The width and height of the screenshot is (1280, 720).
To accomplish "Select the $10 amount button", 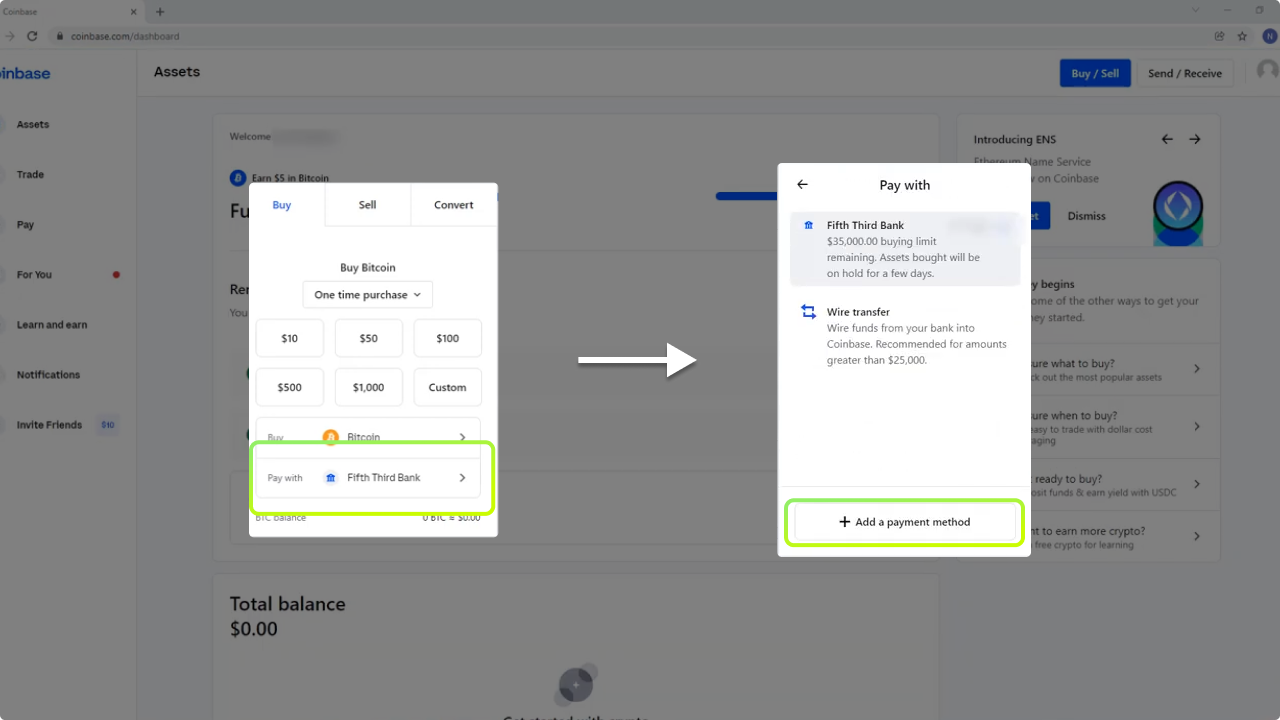I will [289, 338].
